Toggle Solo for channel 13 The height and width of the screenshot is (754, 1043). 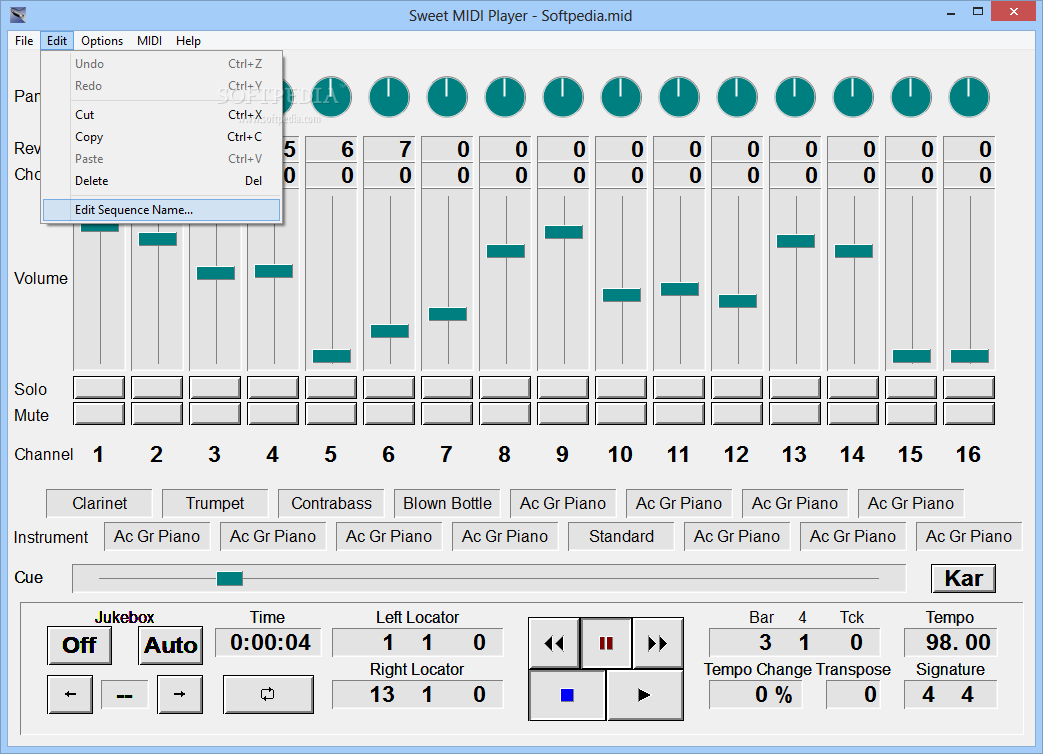coord(795,388)
